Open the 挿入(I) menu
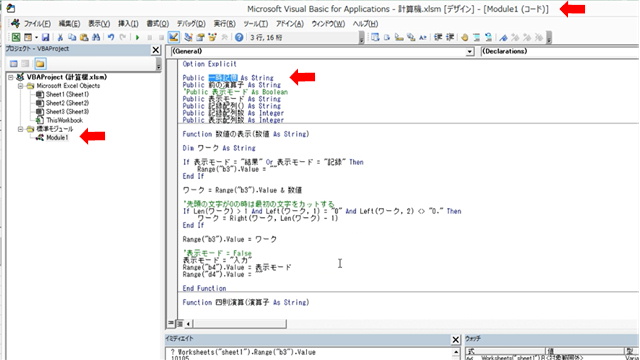This screenshot has height=360, width=640. click(128, 24)
